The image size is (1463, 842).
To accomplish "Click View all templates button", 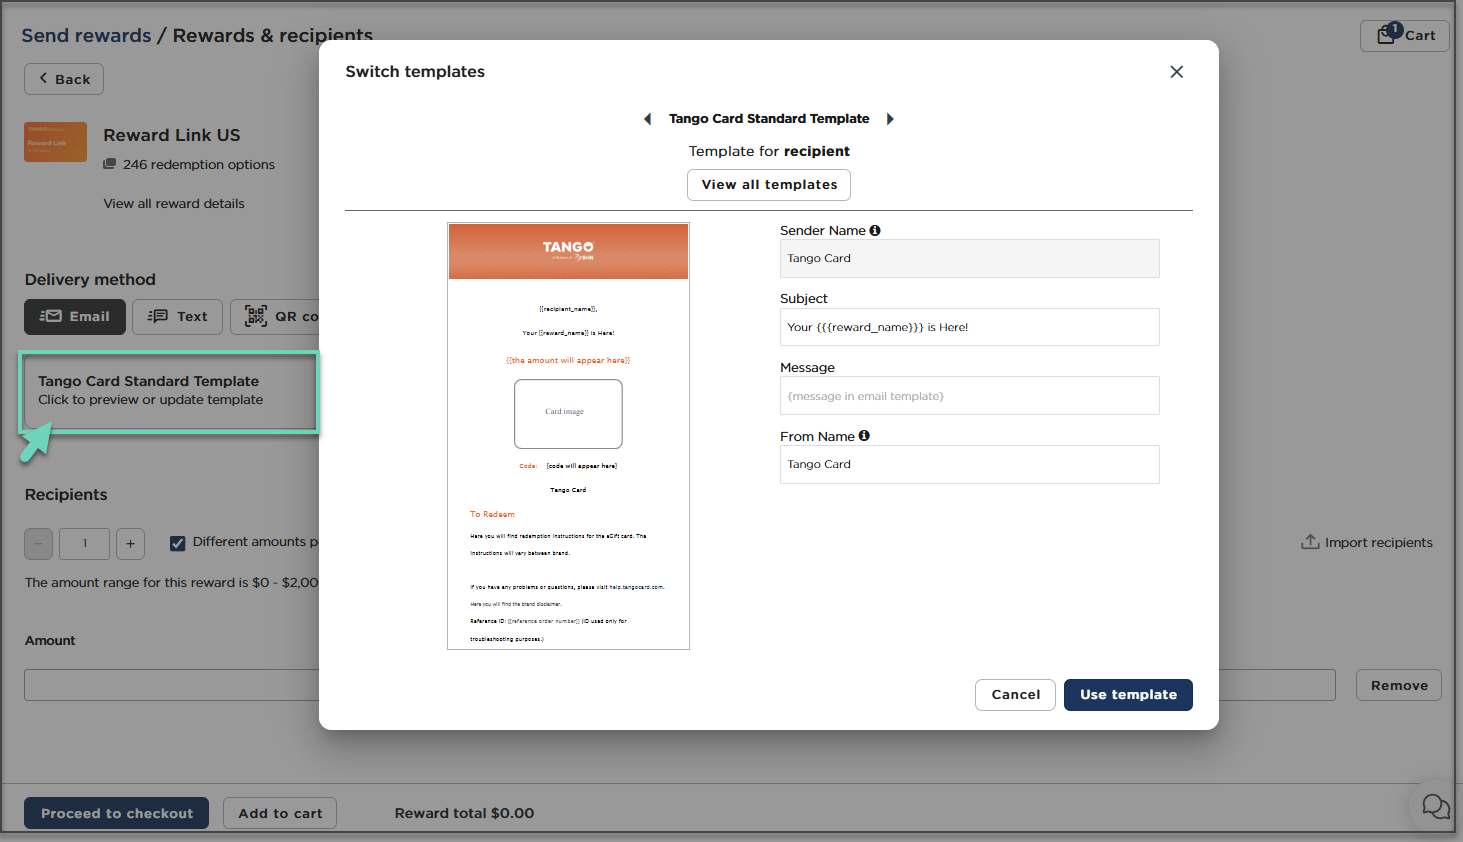I will [769, 185].
